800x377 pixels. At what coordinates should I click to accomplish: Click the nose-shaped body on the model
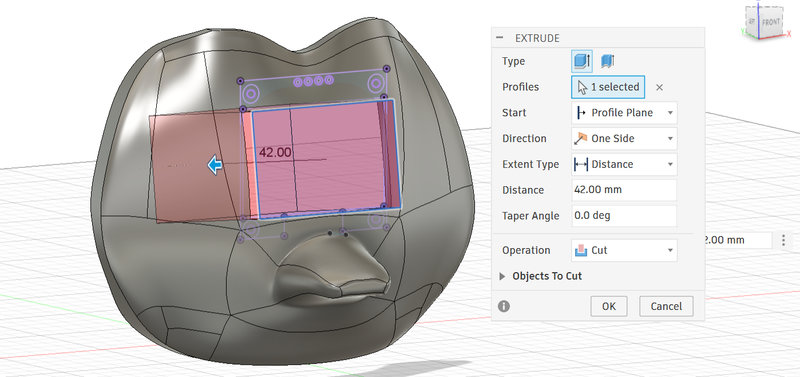tap(333, 270)
